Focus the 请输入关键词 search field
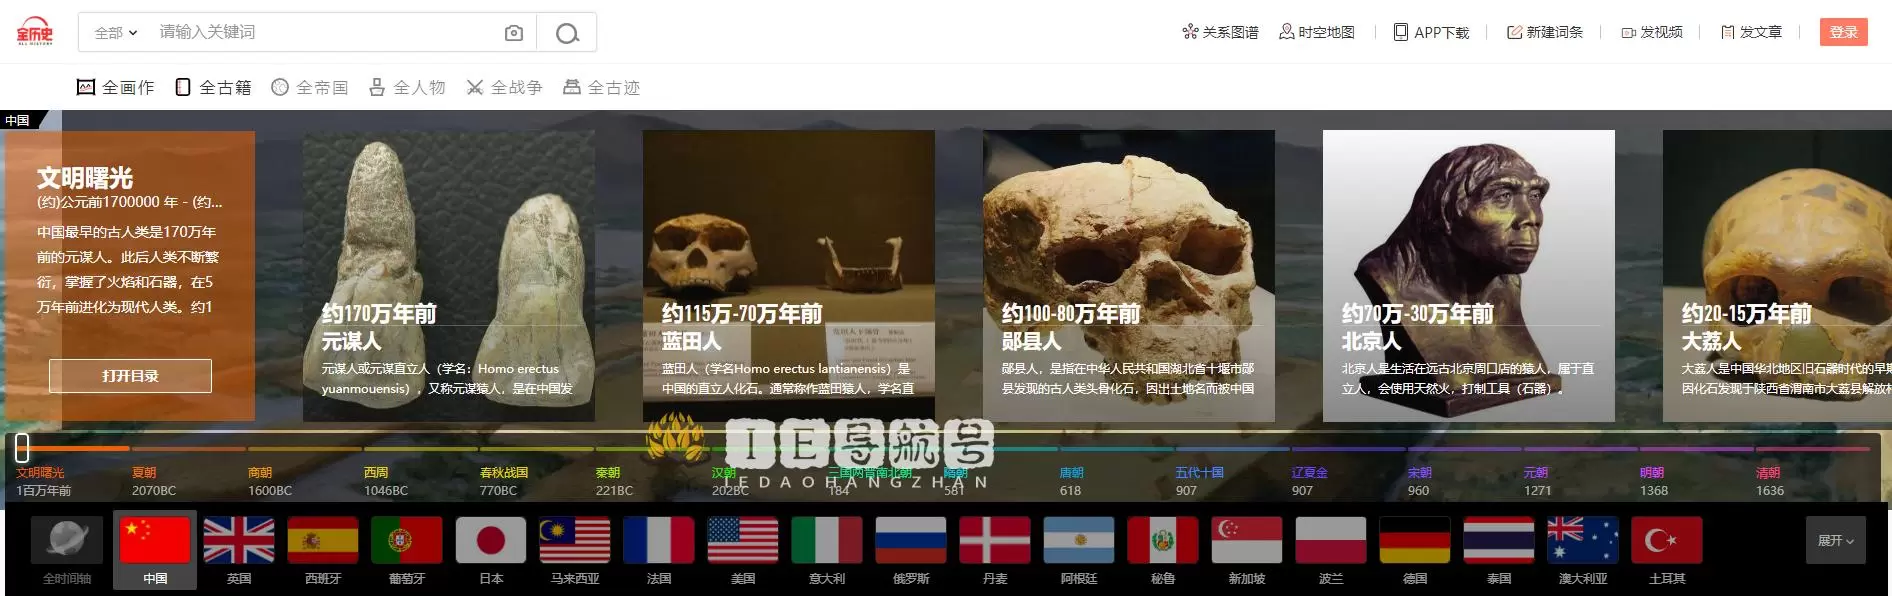Image resolution: width=1892 pixels, height=596 pixels. [320, 32]
